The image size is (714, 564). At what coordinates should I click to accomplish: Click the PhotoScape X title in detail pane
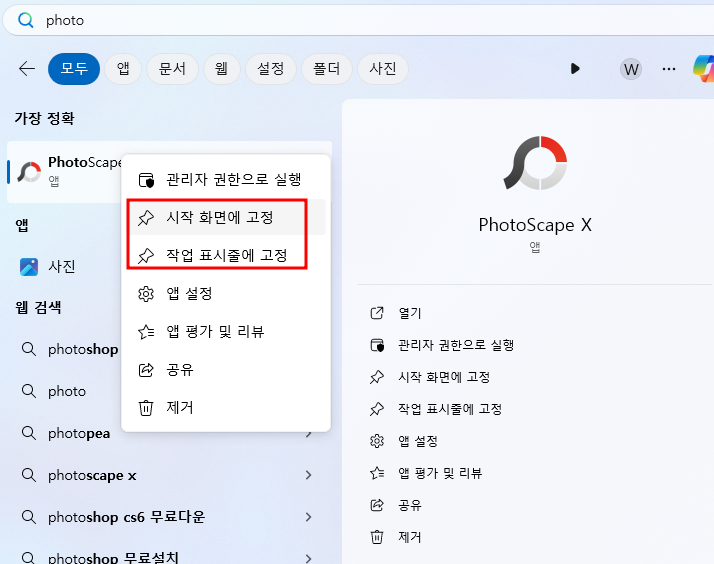click(535, 225)
